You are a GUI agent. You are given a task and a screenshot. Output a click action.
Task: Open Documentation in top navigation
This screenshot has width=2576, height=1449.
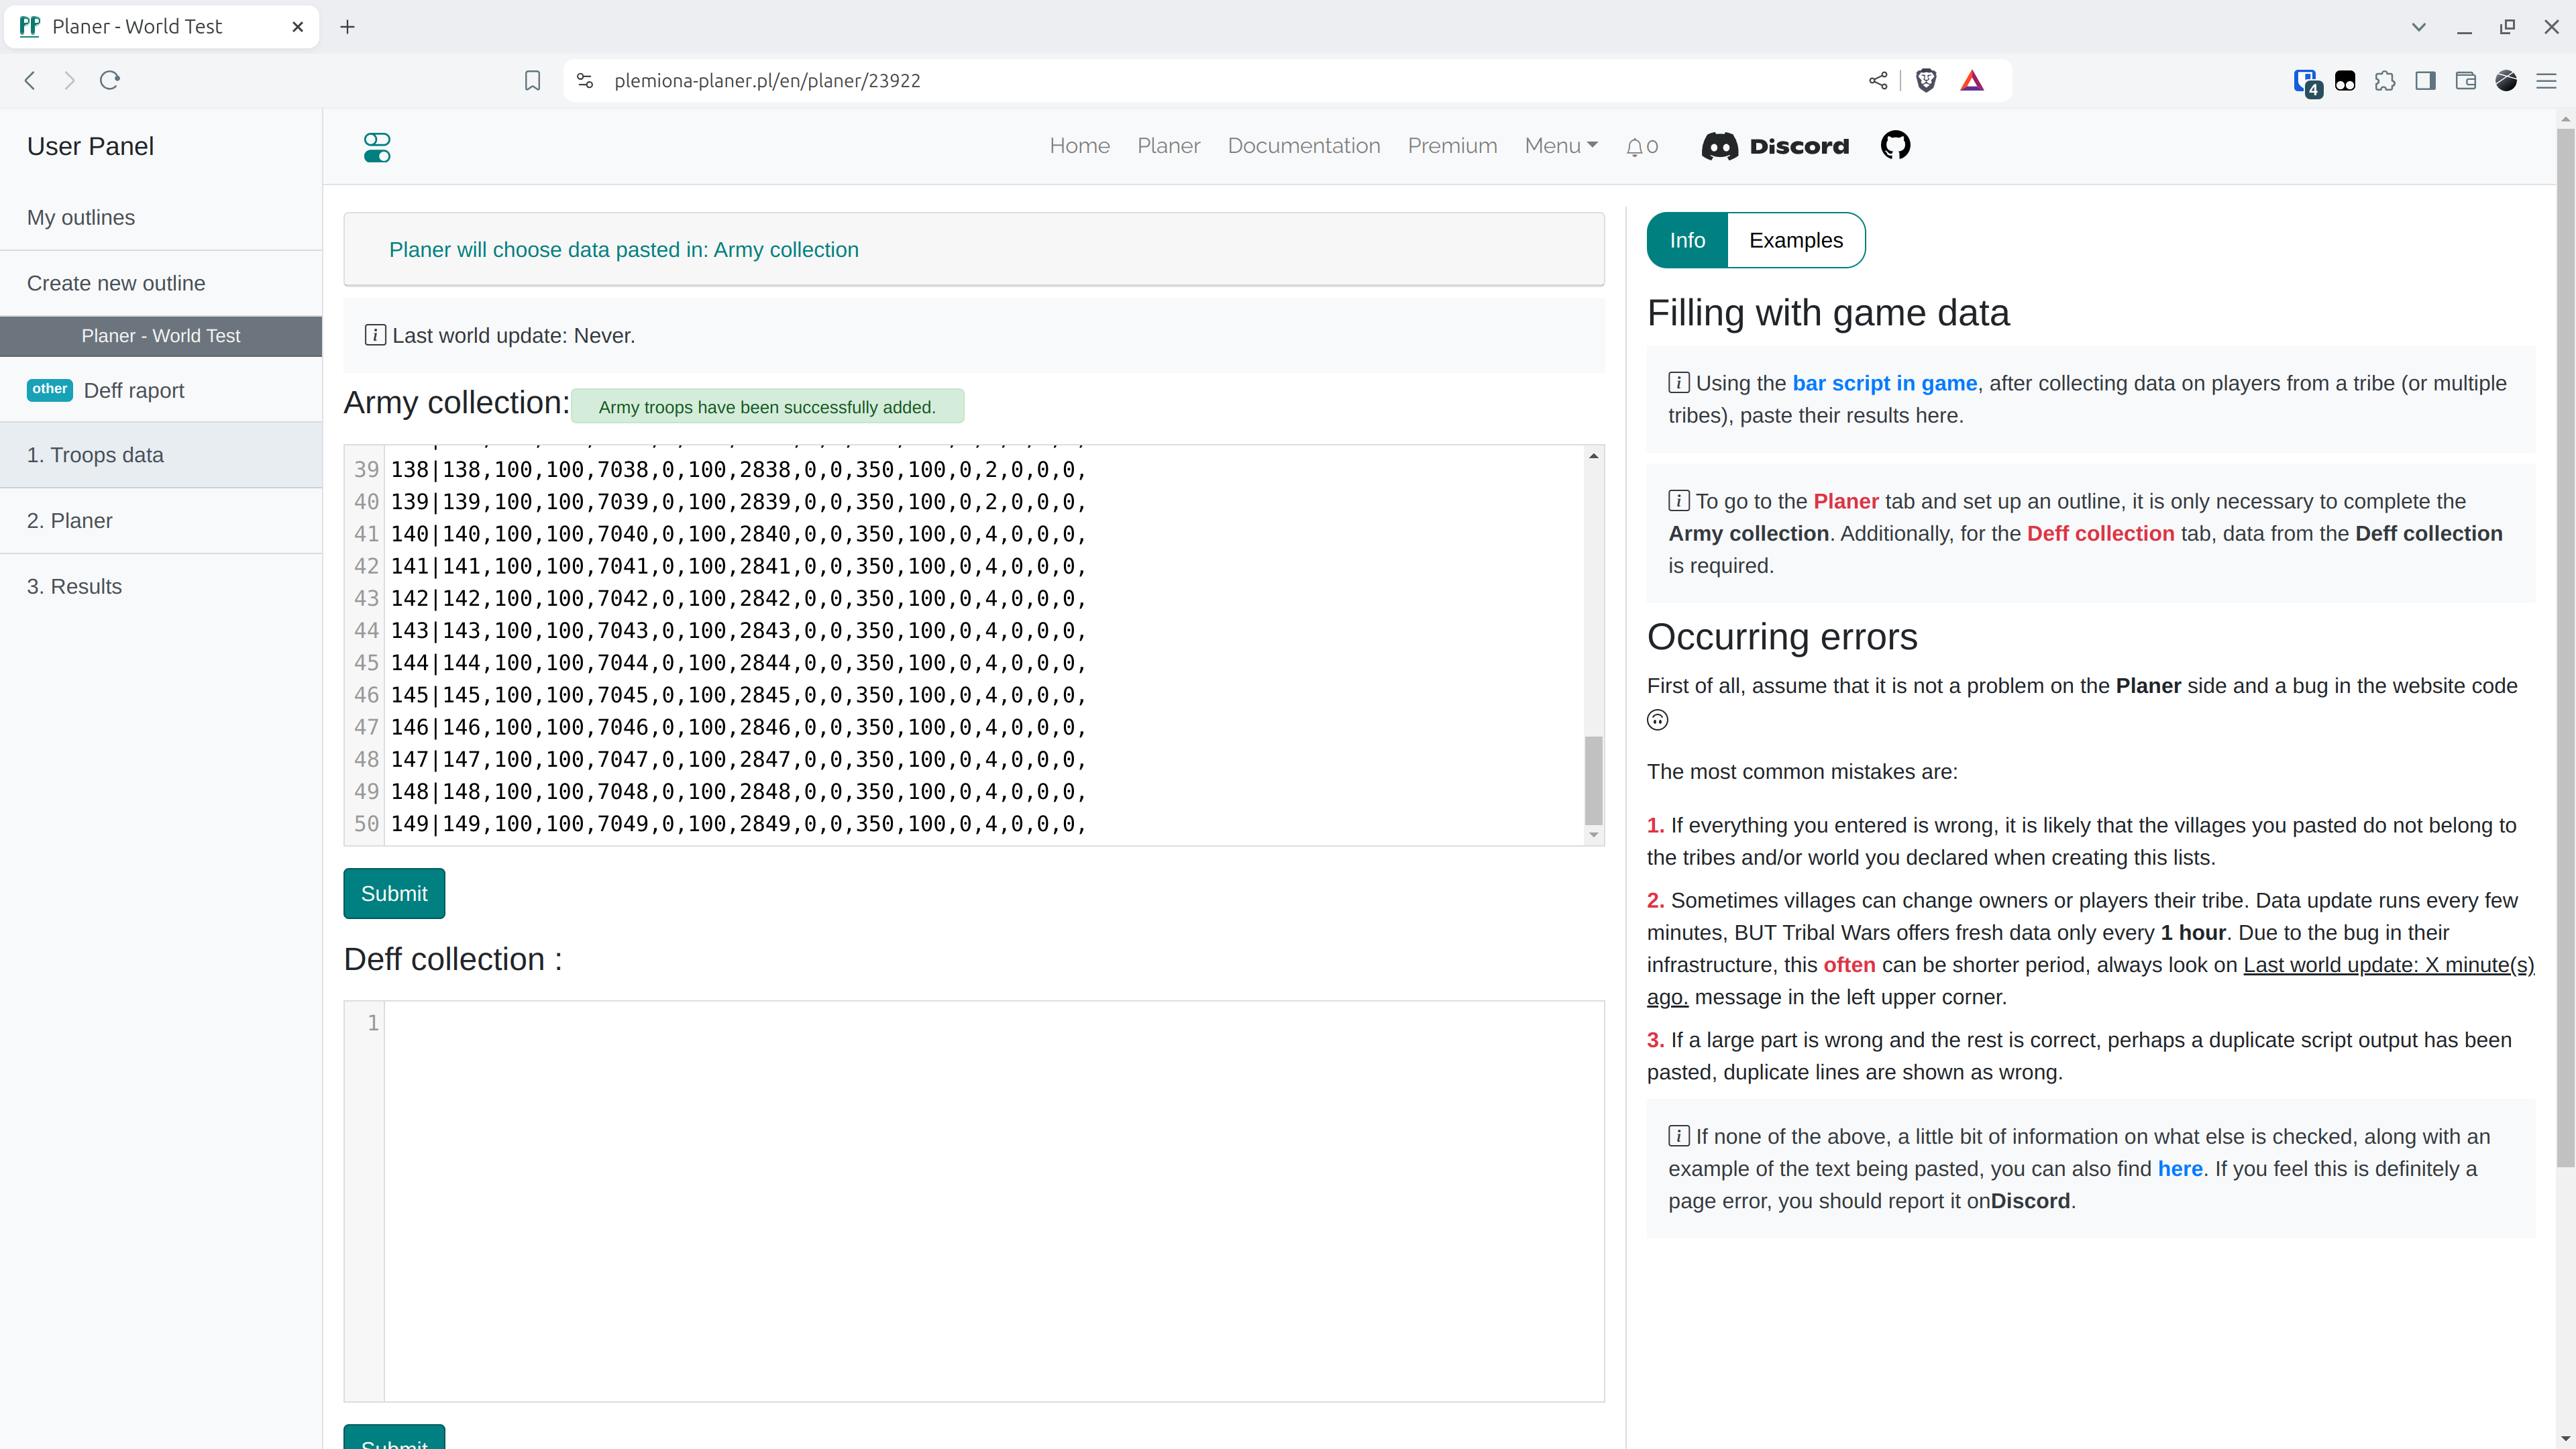[1303, 146]
